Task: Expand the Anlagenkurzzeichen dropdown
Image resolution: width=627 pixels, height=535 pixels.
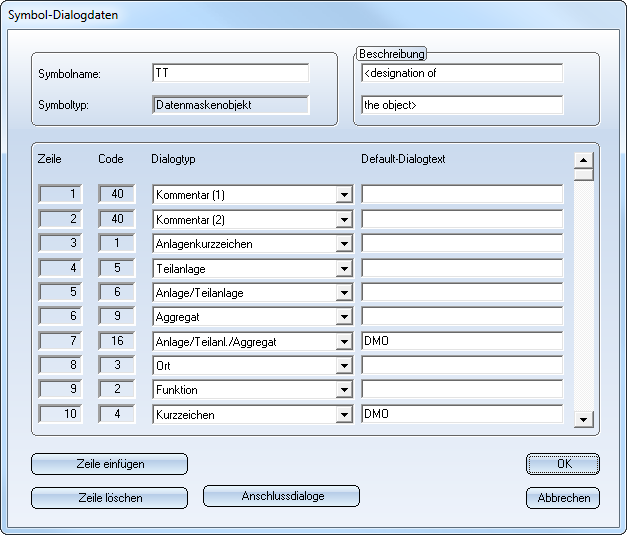Action: pyautogui.click(x=344, y=244)
